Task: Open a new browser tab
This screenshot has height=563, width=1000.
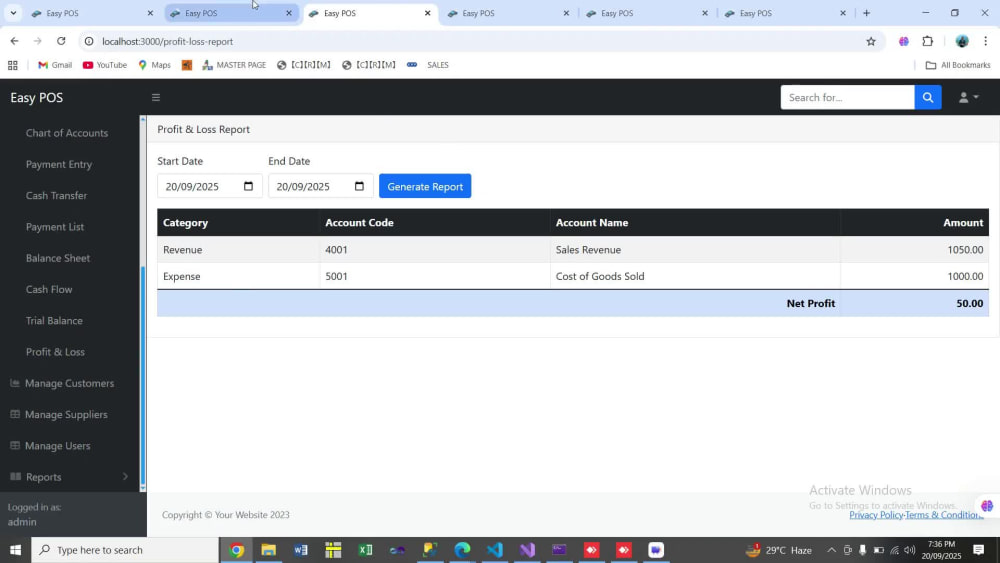Action: click(866, 13)
